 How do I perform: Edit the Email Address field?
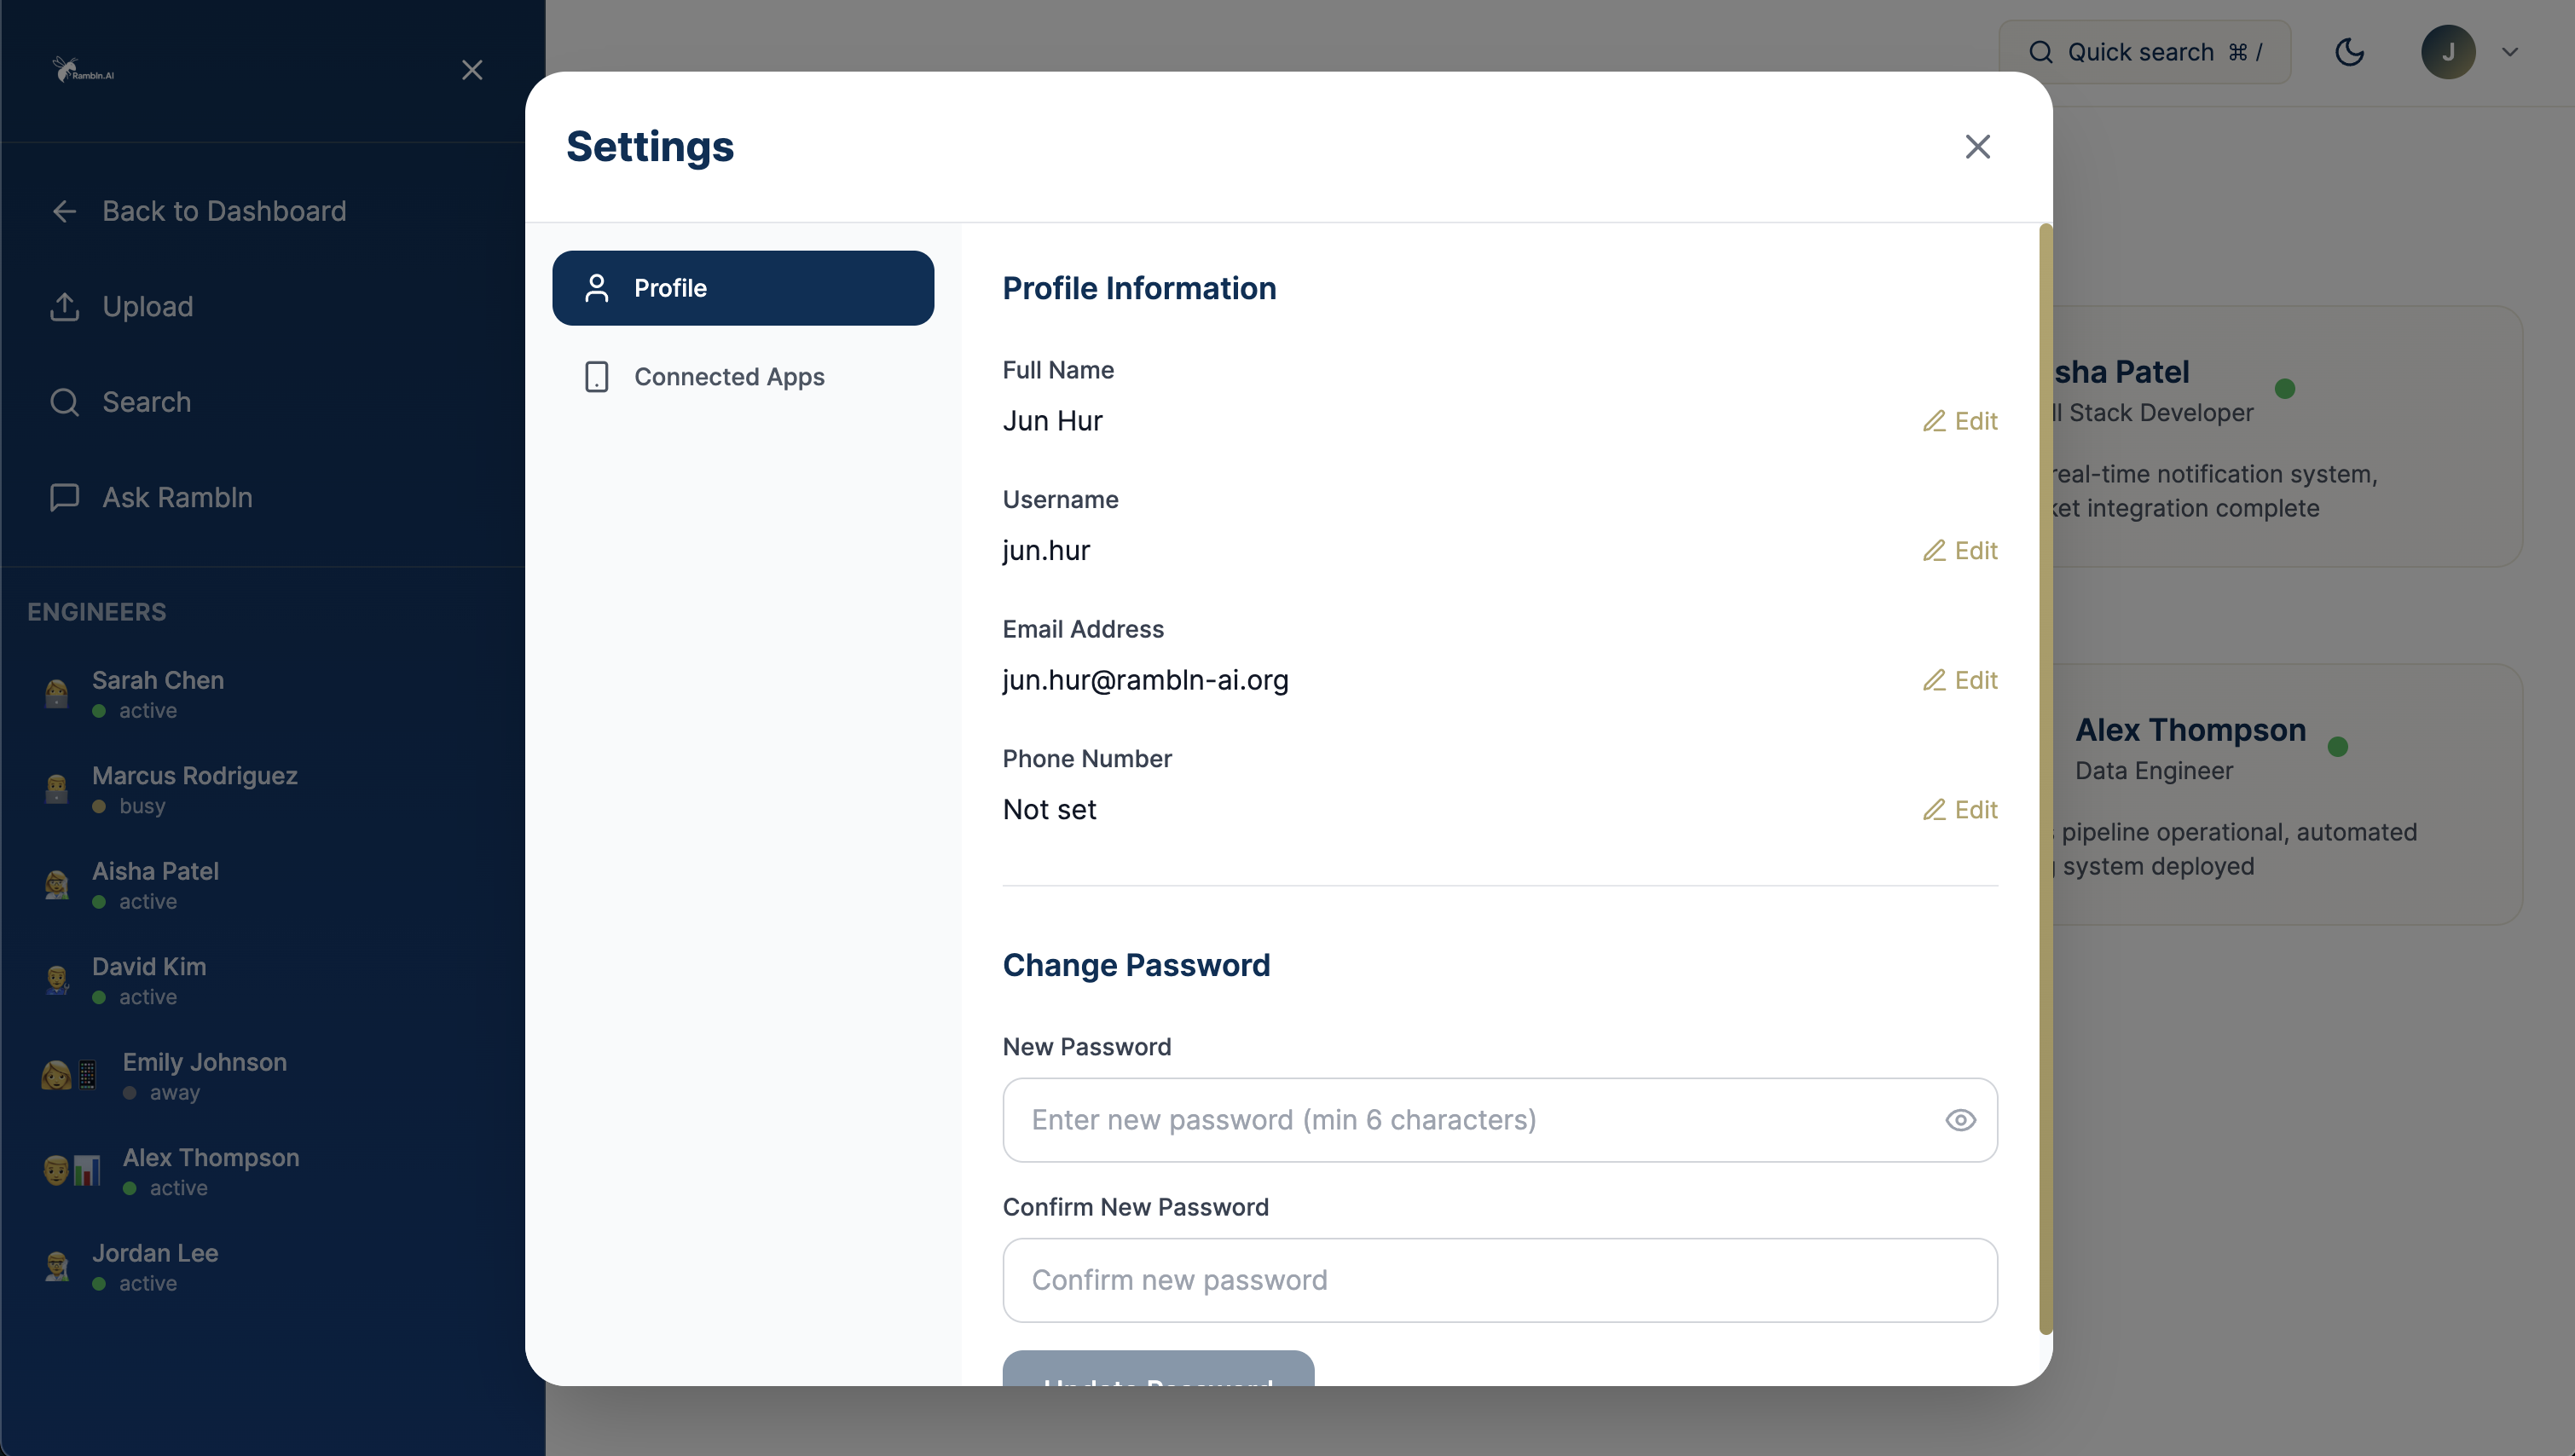[x=1959, y=680]
